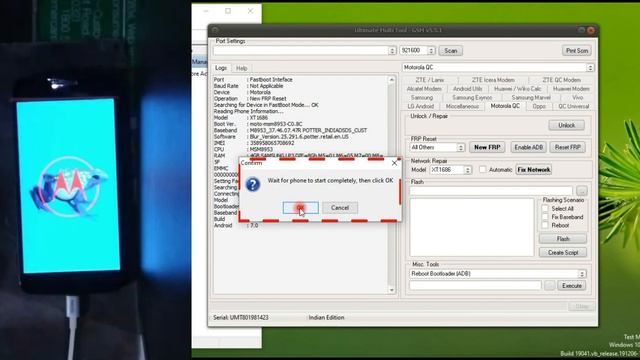The width and height of the screenshot is (640, 360).
Task: Click the Software Blur_Version log line
Action: pyautogui.click(x=281, y=137)
